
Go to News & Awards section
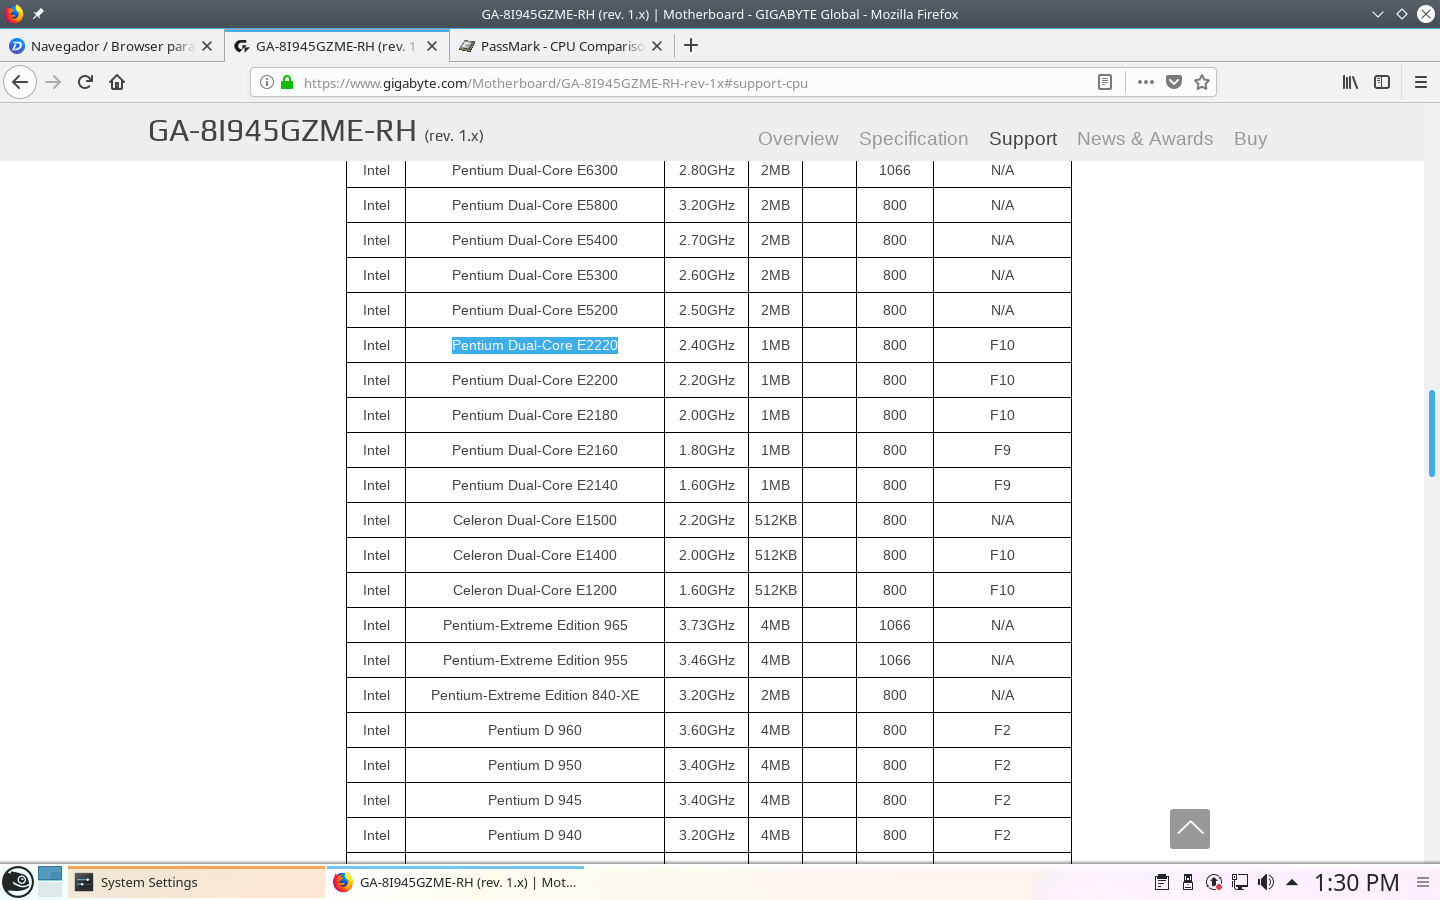point(1145,139)
